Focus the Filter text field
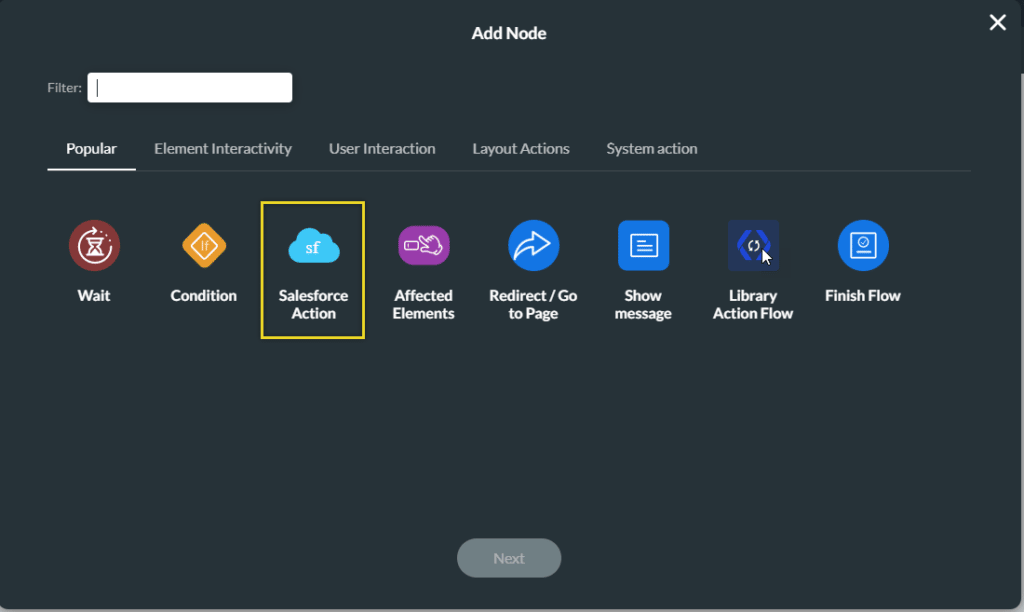This screenshot has height=612, width=1024. [190, 88]
